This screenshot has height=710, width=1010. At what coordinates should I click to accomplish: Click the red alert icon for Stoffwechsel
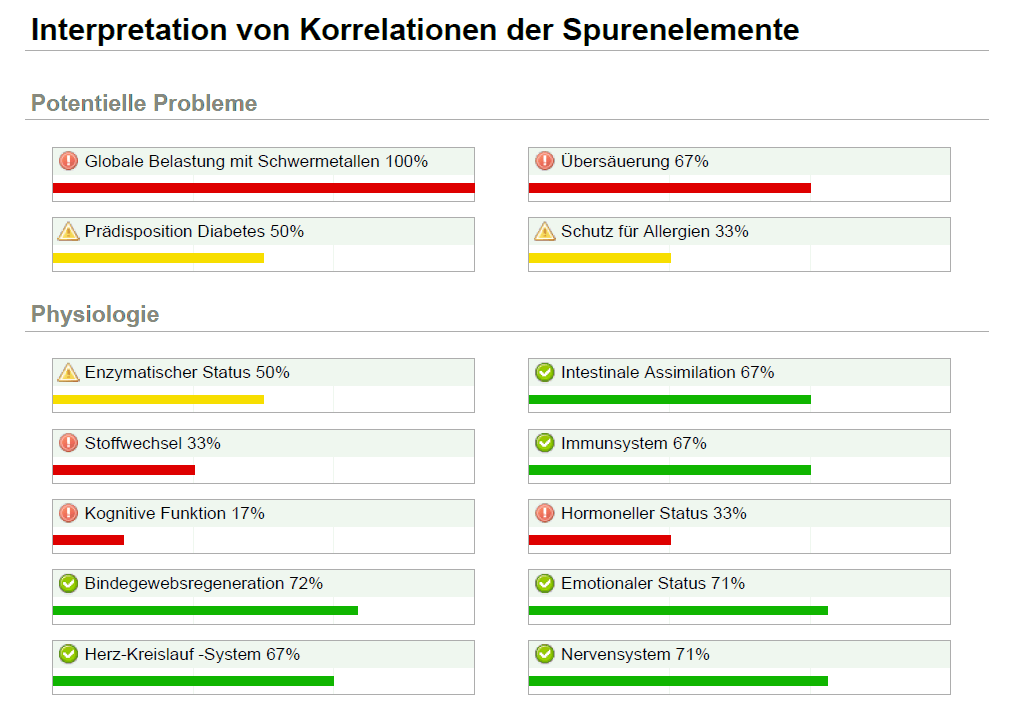tap(68, 443)
